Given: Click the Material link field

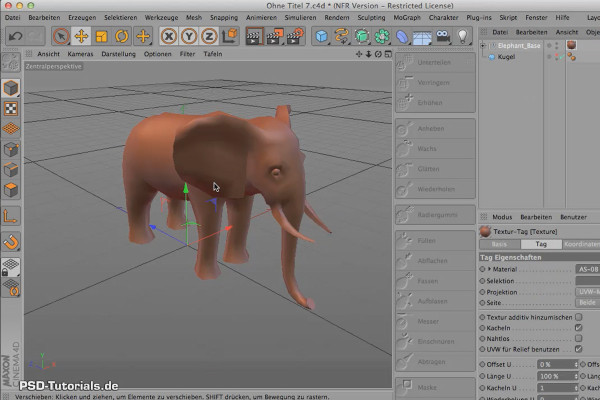Looking at the screenshot, I should point(588,269).
